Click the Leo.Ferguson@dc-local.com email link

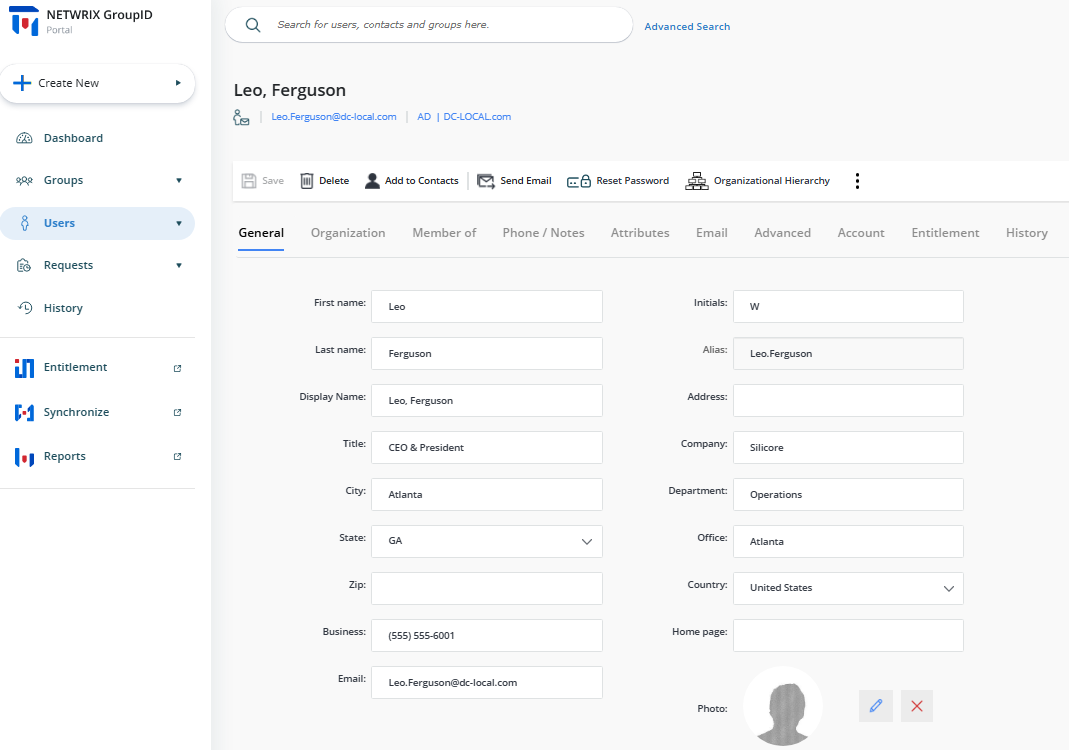coord(332,116)
